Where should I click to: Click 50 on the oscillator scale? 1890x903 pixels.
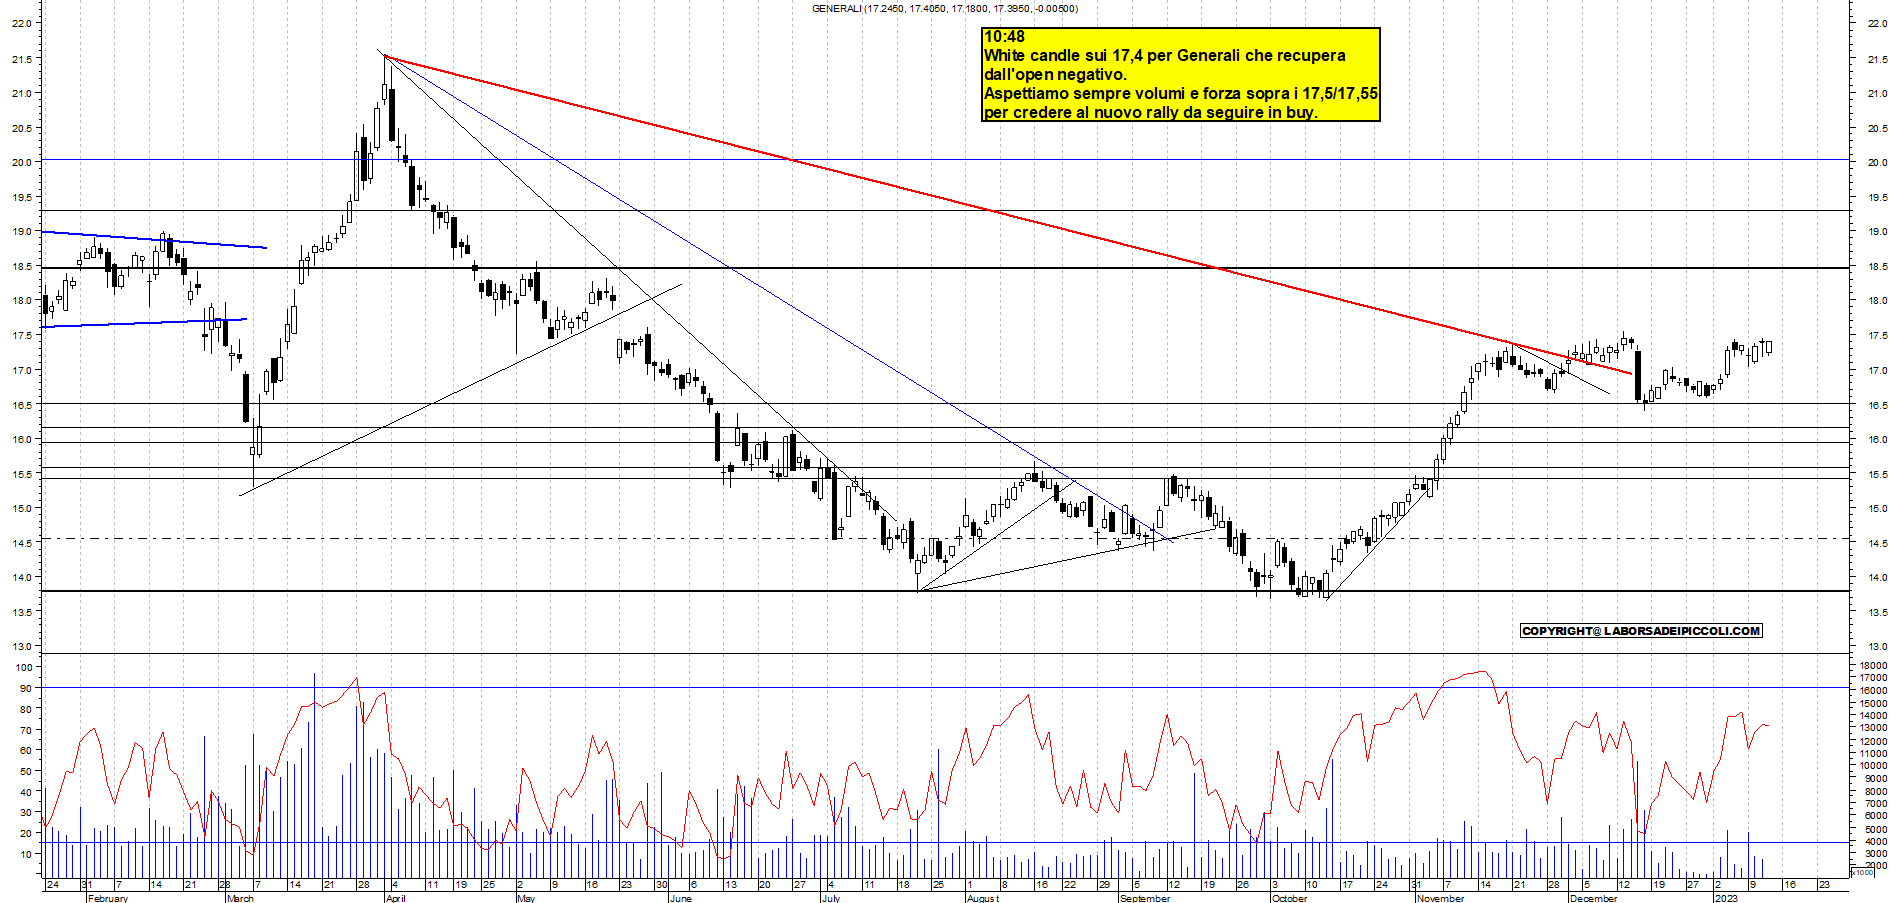26,771
